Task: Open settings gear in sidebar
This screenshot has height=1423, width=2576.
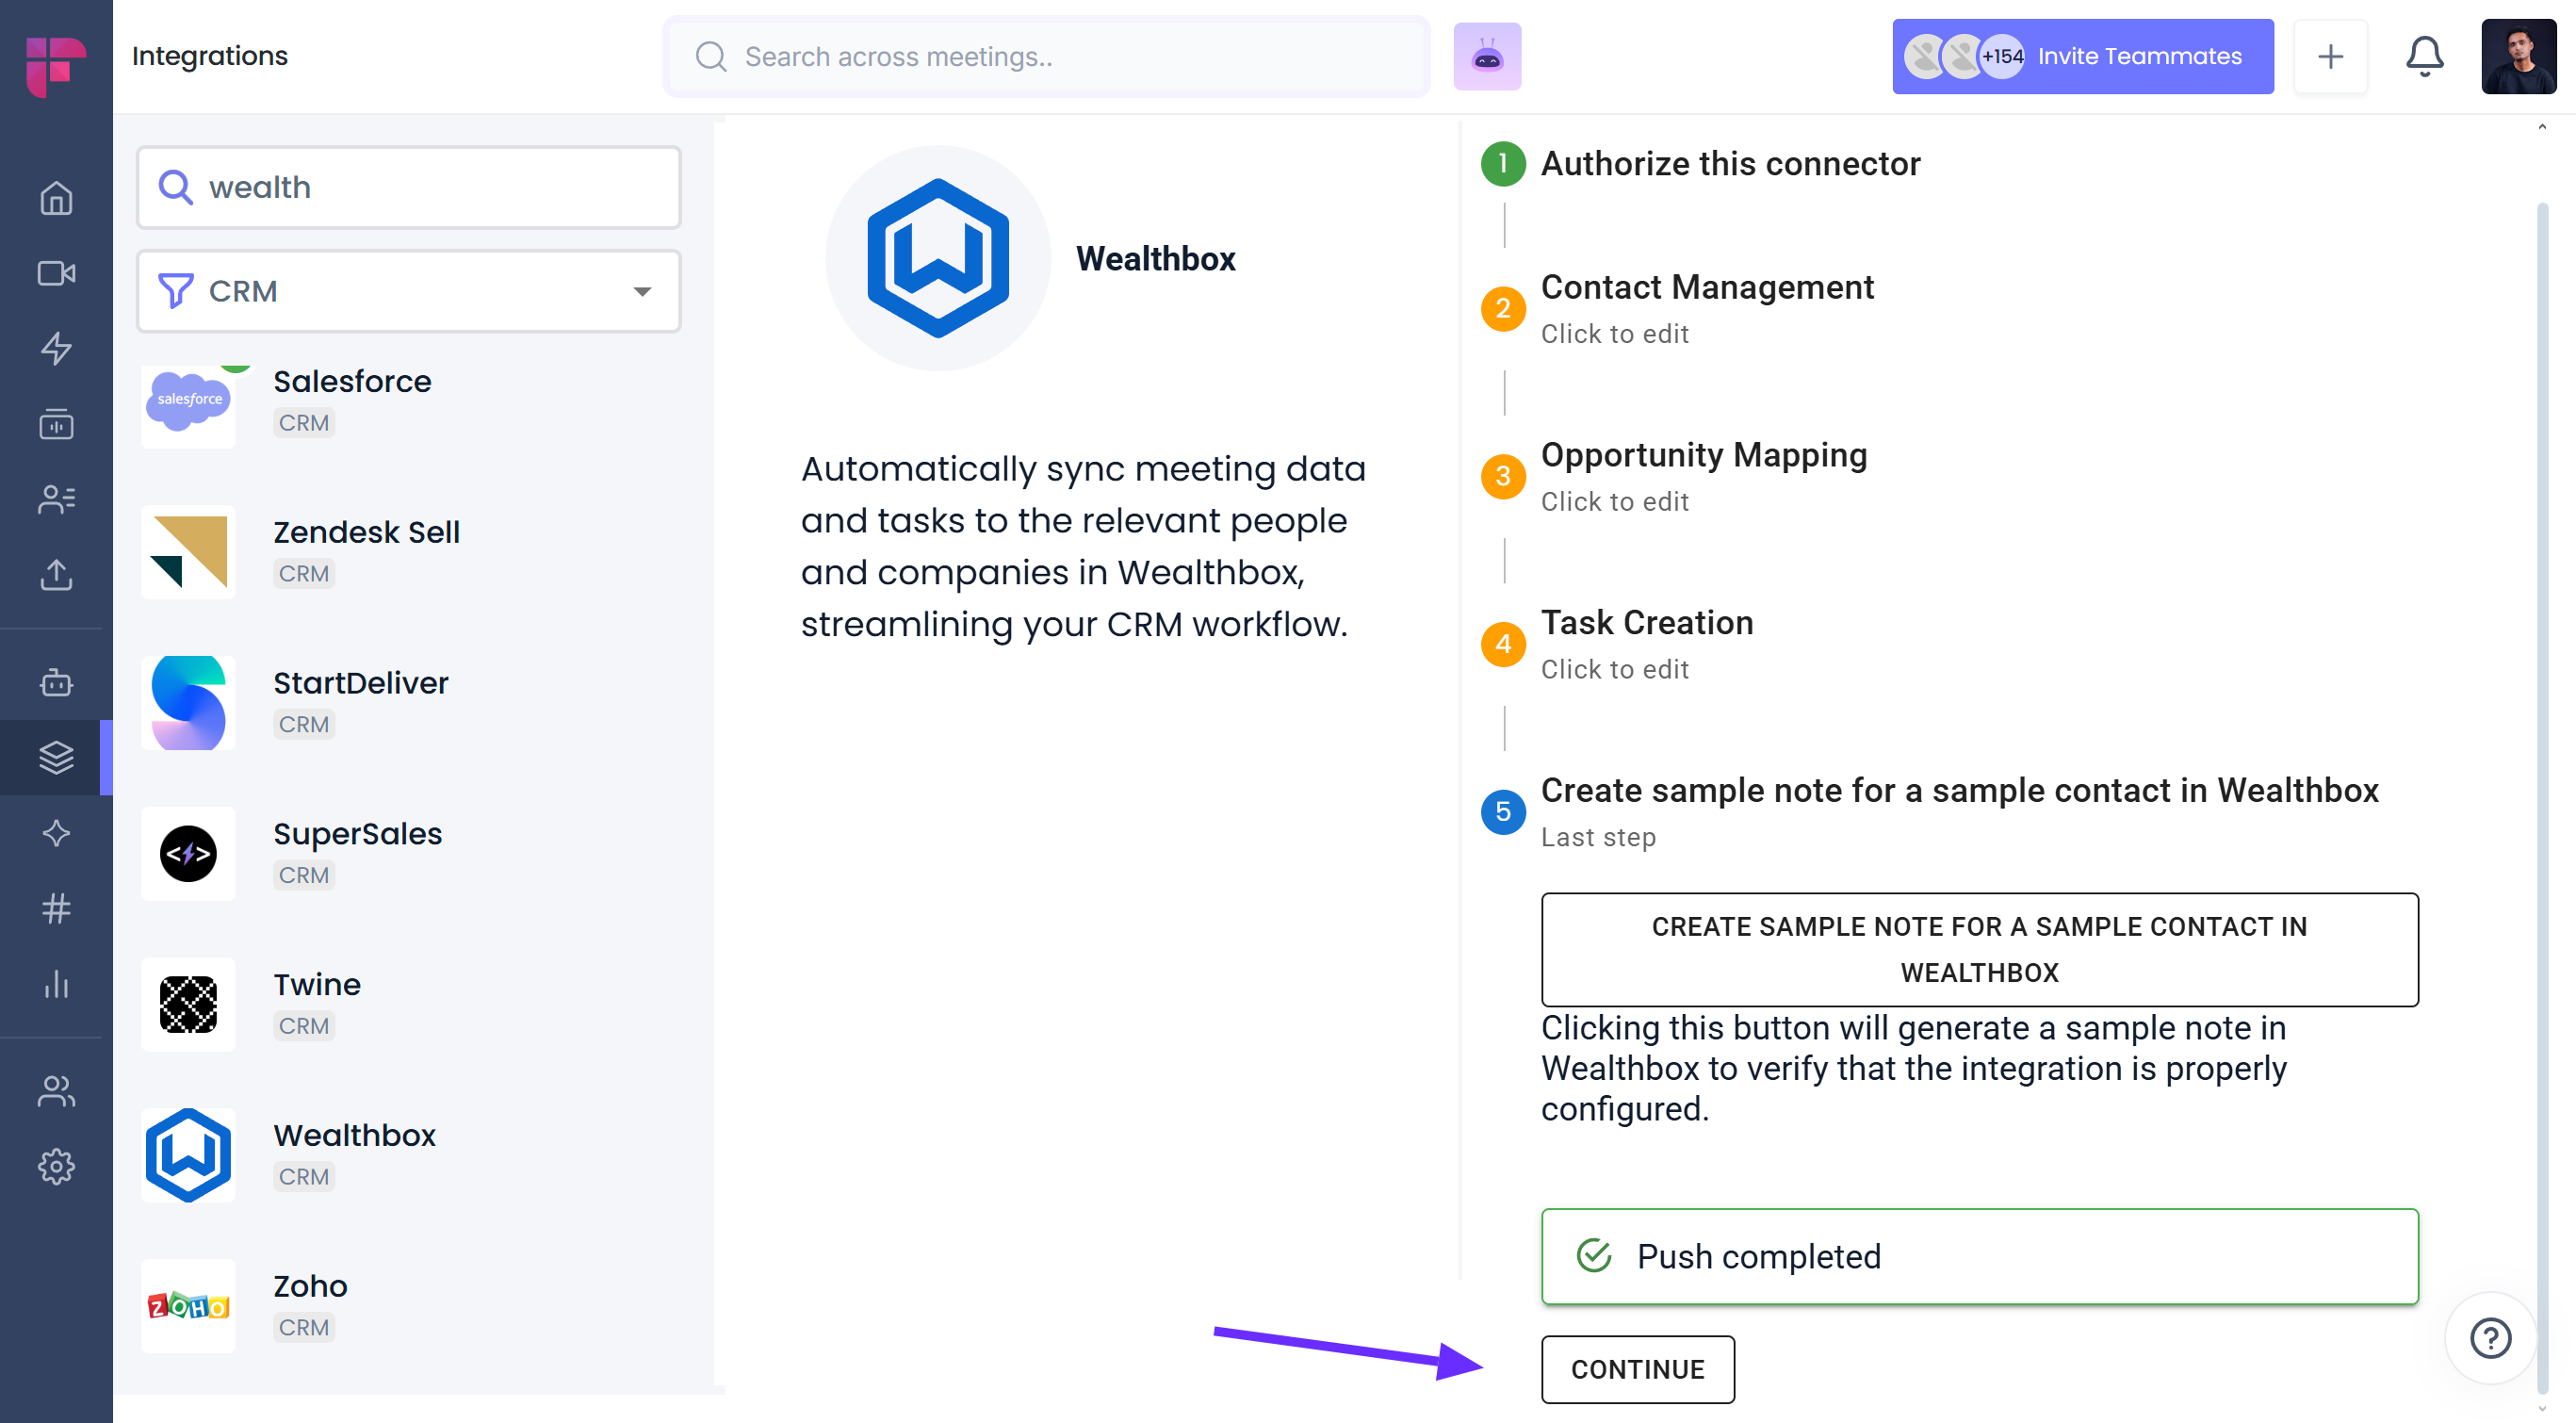Action: click(56, 1166)
